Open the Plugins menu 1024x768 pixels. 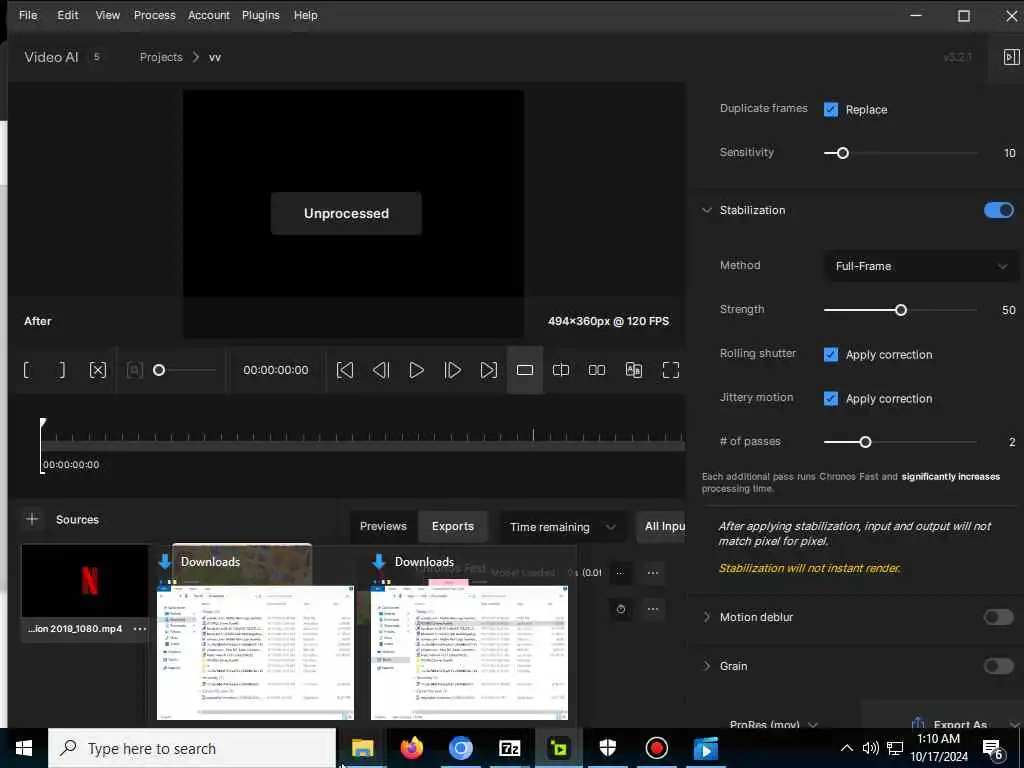(261, 15)
